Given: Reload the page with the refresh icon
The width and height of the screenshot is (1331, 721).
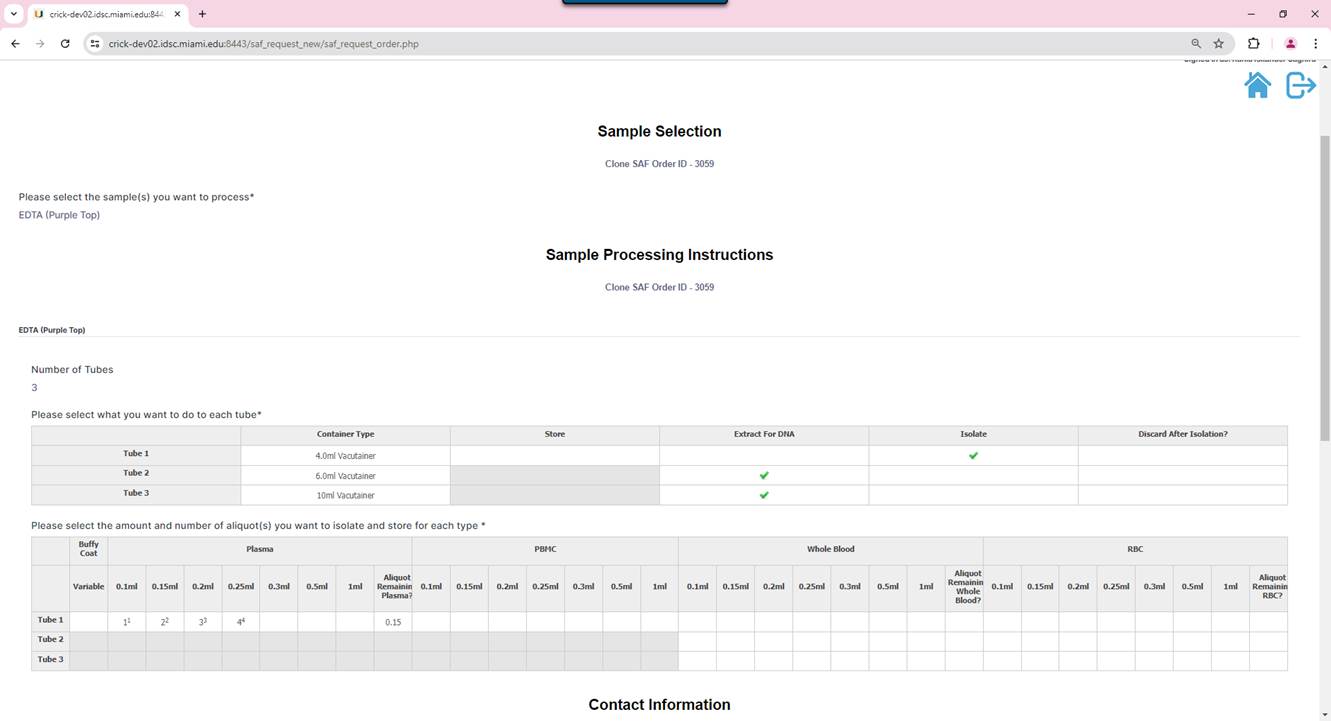Looking at the screenshot, I should click(65, 44).
